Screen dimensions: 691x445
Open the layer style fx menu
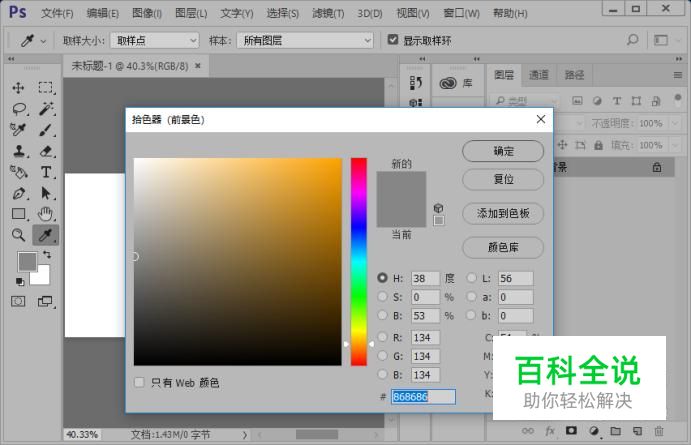550,430
